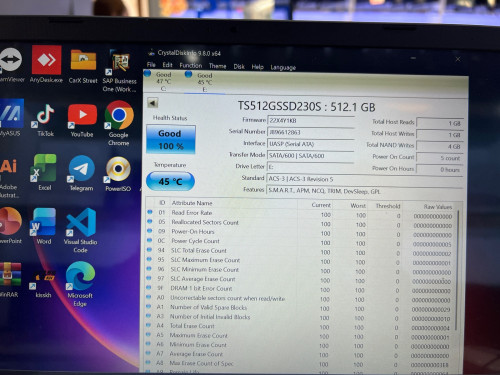Open the Word desktop icon
The height and width of the screenshot is (375, 500).
coord(44,226)
